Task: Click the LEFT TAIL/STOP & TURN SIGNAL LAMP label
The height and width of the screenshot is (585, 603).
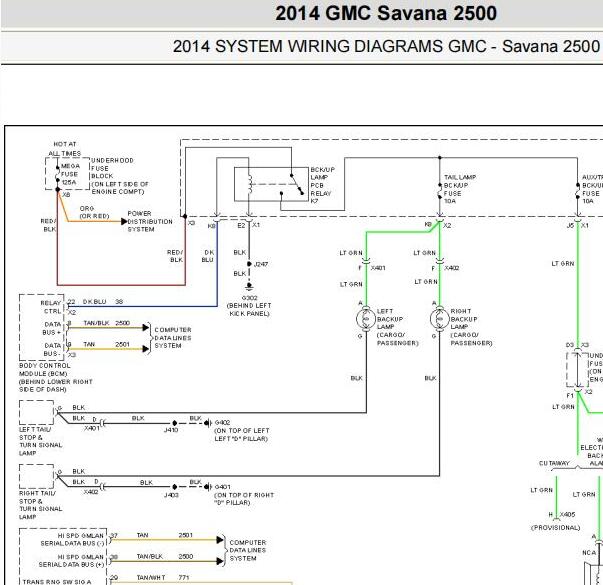Action: (40, 441)
